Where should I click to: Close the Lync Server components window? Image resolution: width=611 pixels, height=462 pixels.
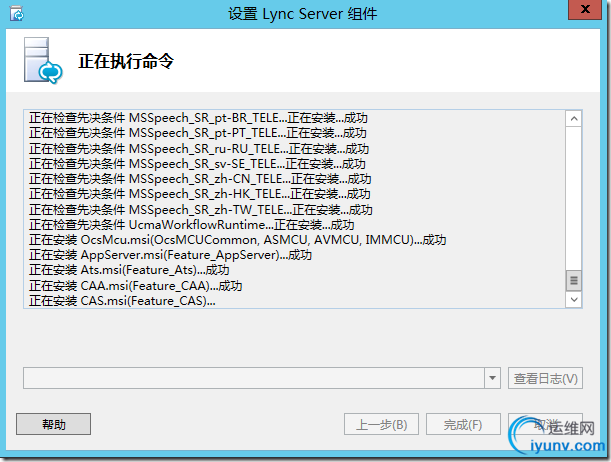585,9
